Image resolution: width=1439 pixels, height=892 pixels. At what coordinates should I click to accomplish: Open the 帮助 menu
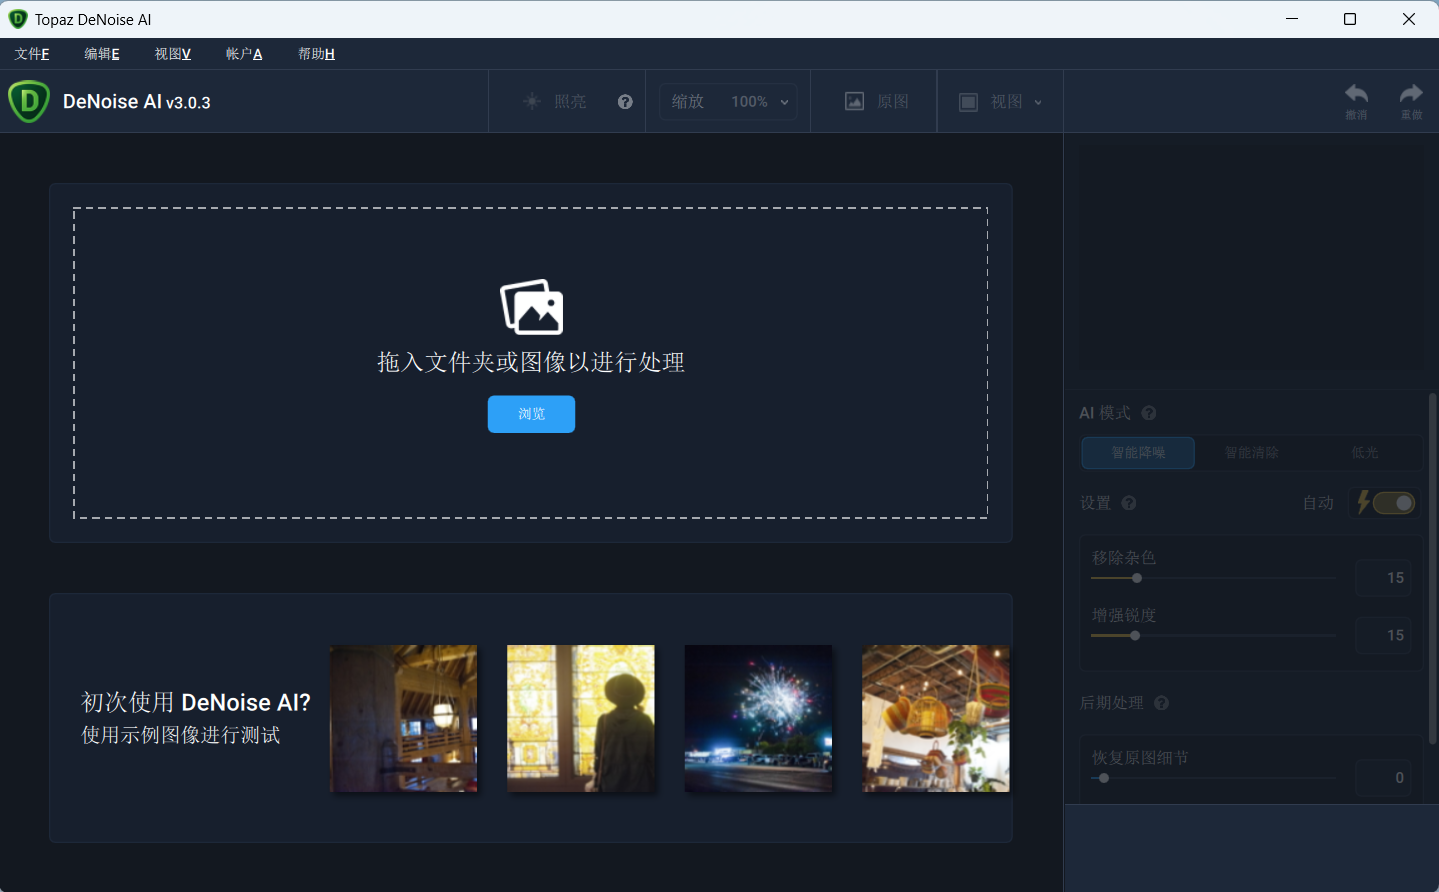point(316,54)
